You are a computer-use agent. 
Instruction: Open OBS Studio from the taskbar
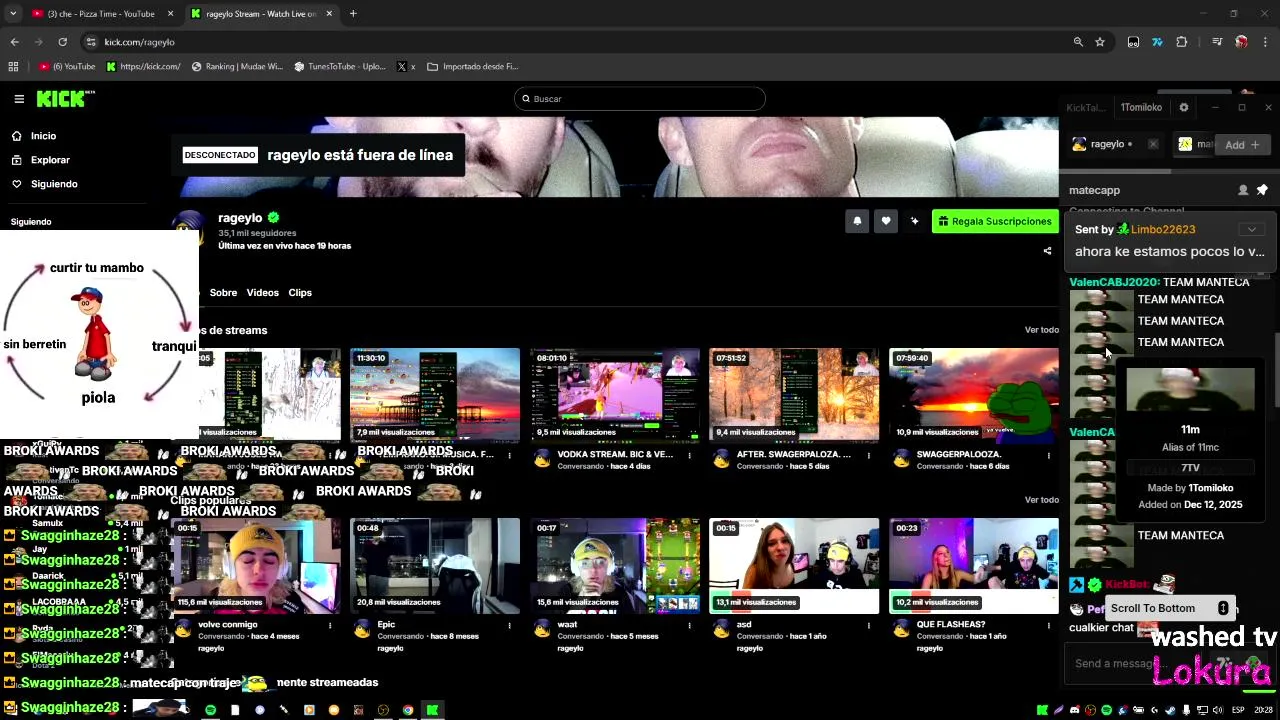point(383,710)
